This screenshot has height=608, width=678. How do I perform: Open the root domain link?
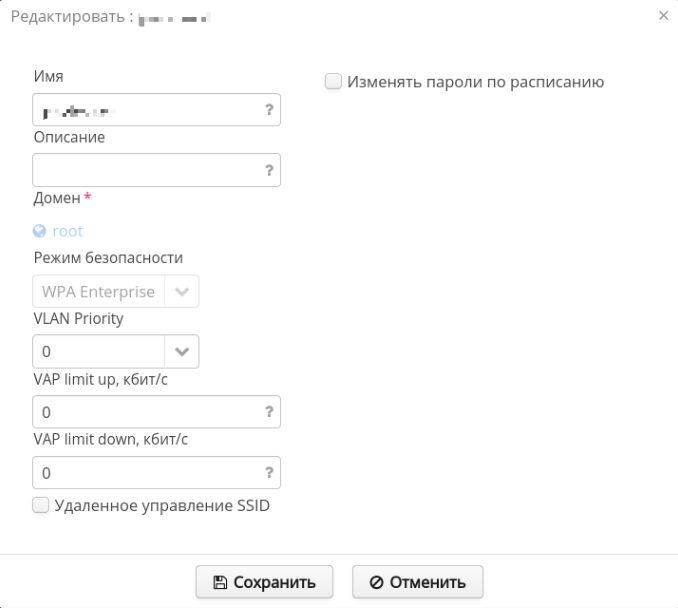point(68,231)
